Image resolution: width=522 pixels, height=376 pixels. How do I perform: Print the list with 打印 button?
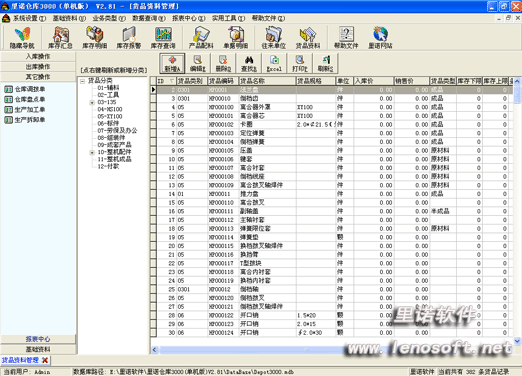pyautogui.click(x=300, y=63)
